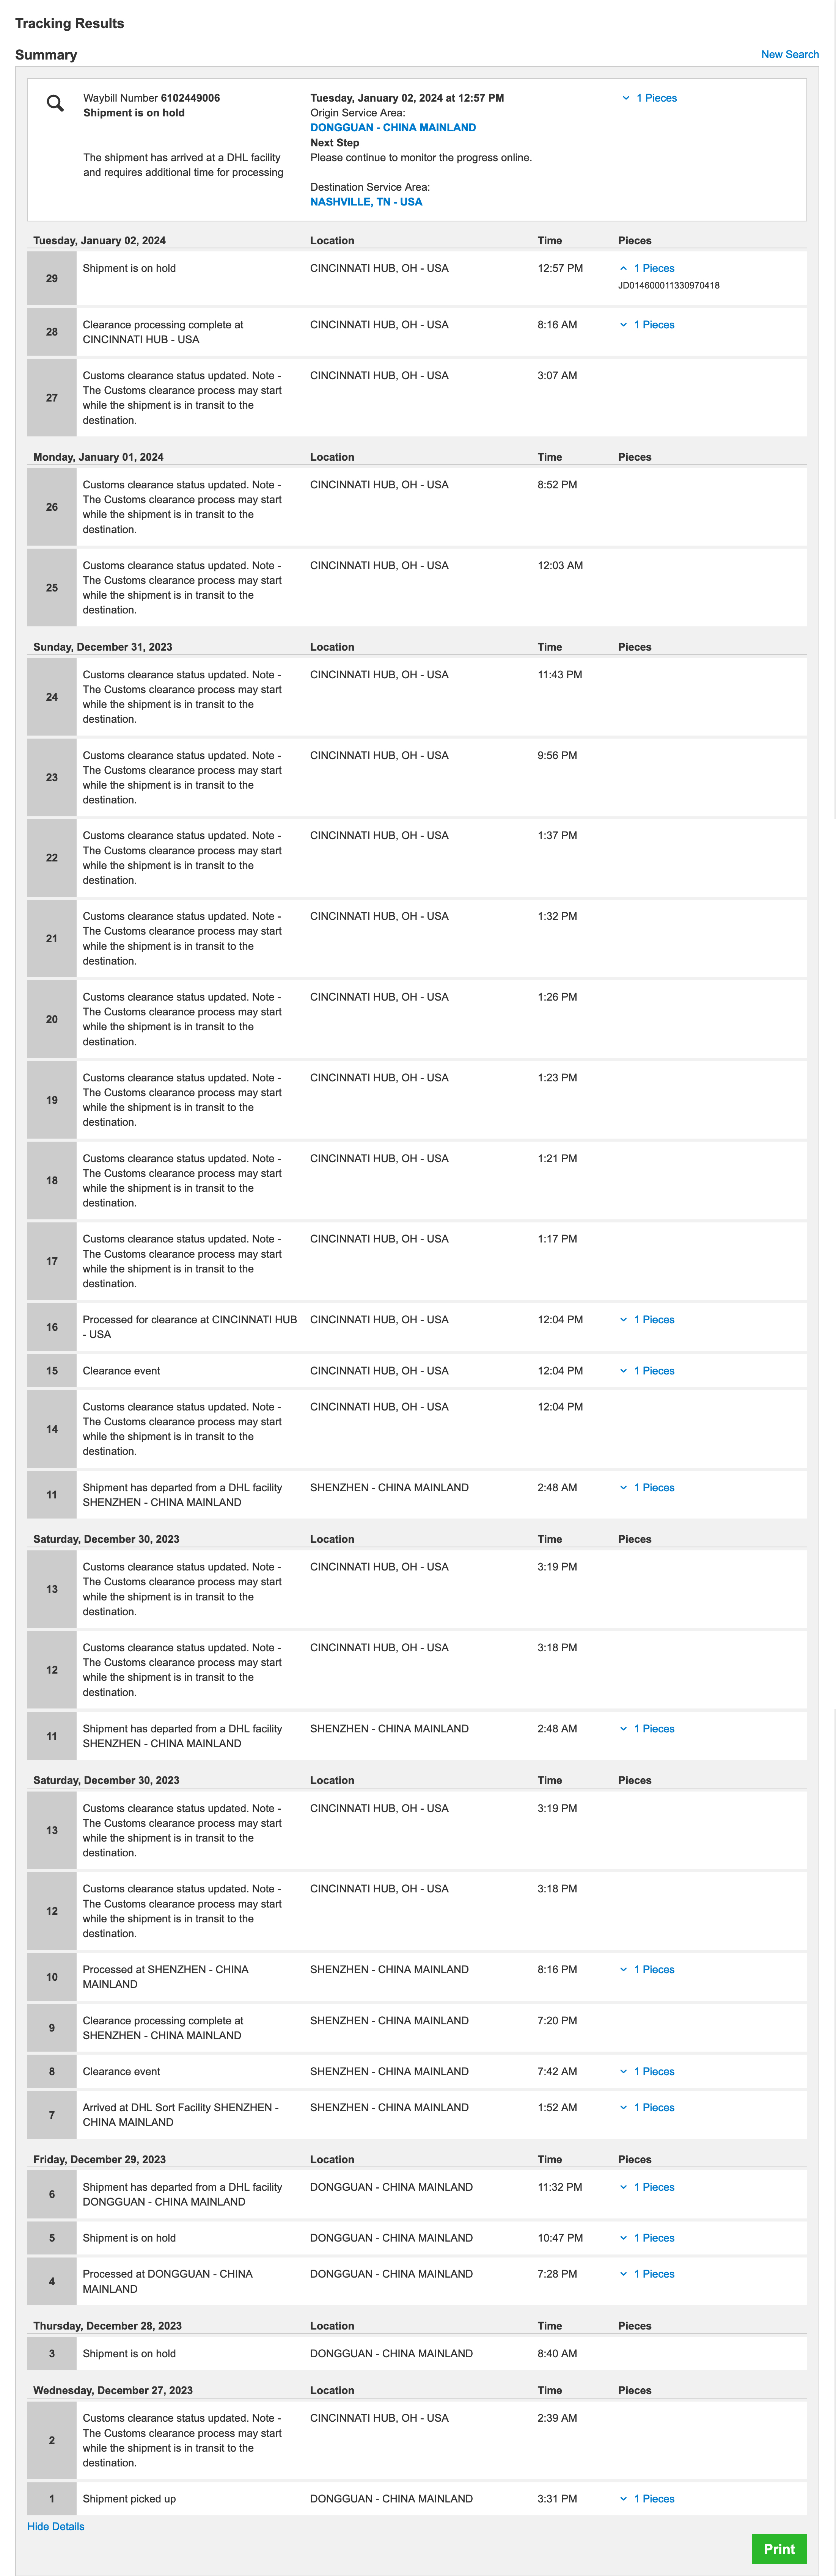Click the magnifying glass search icon
This screenshot has width=836, height=2576.
point(55,103)
